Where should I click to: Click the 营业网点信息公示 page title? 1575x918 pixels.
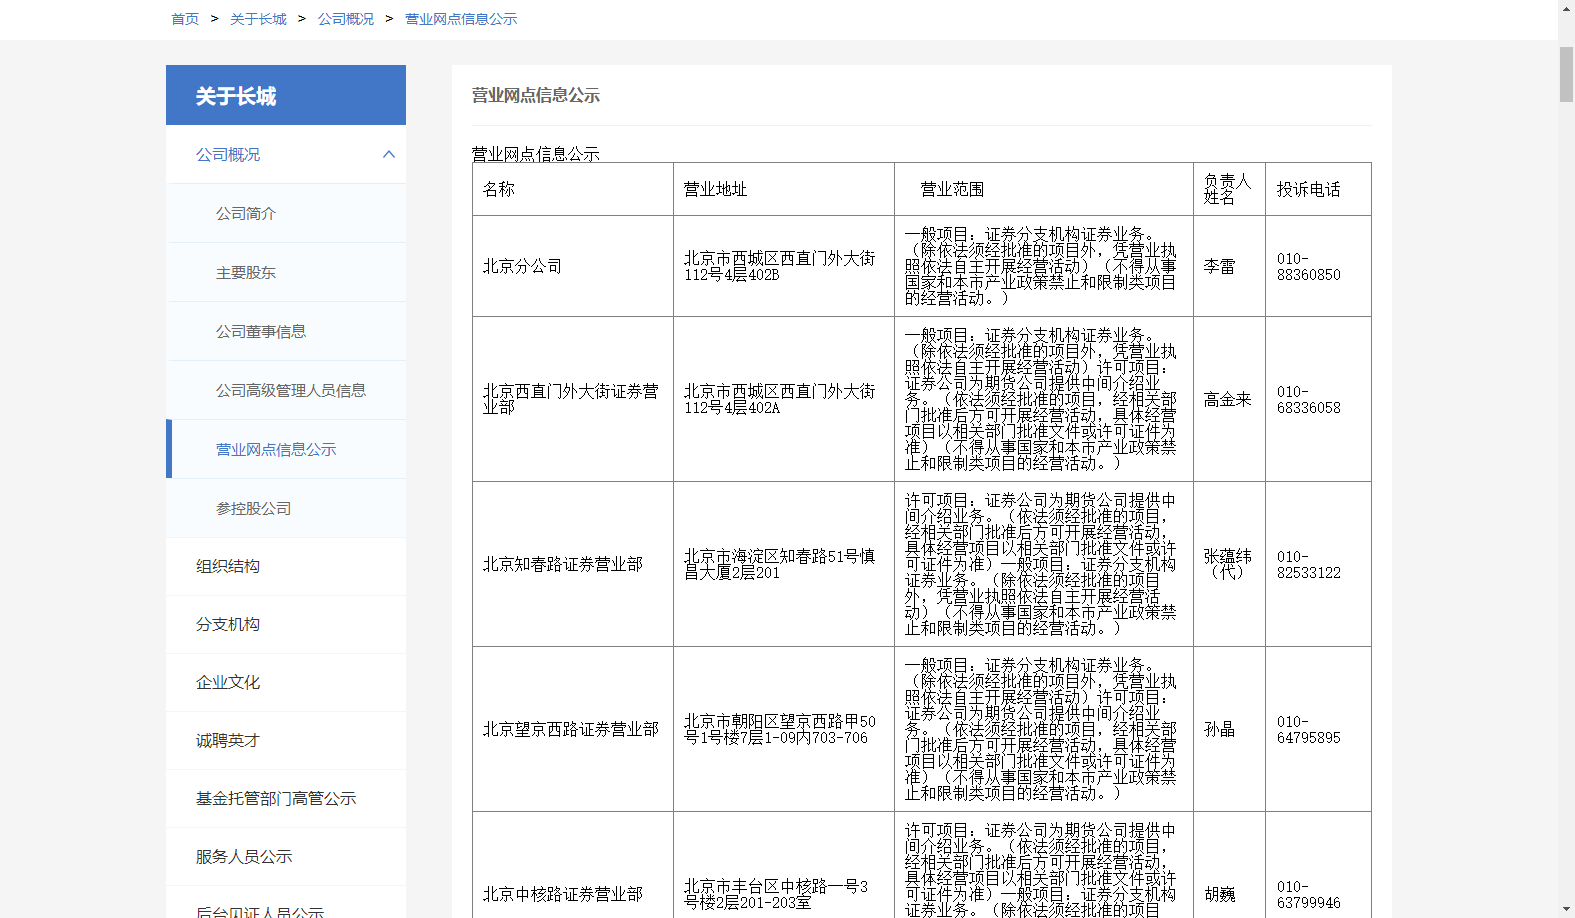click(536, 95)
